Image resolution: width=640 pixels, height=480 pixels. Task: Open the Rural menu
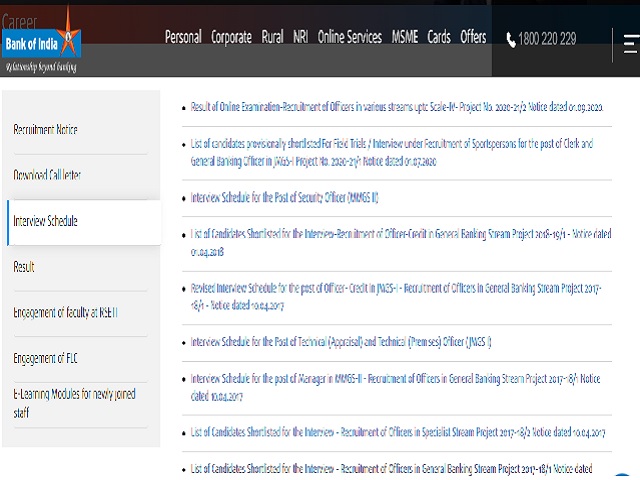pos(272,37)
